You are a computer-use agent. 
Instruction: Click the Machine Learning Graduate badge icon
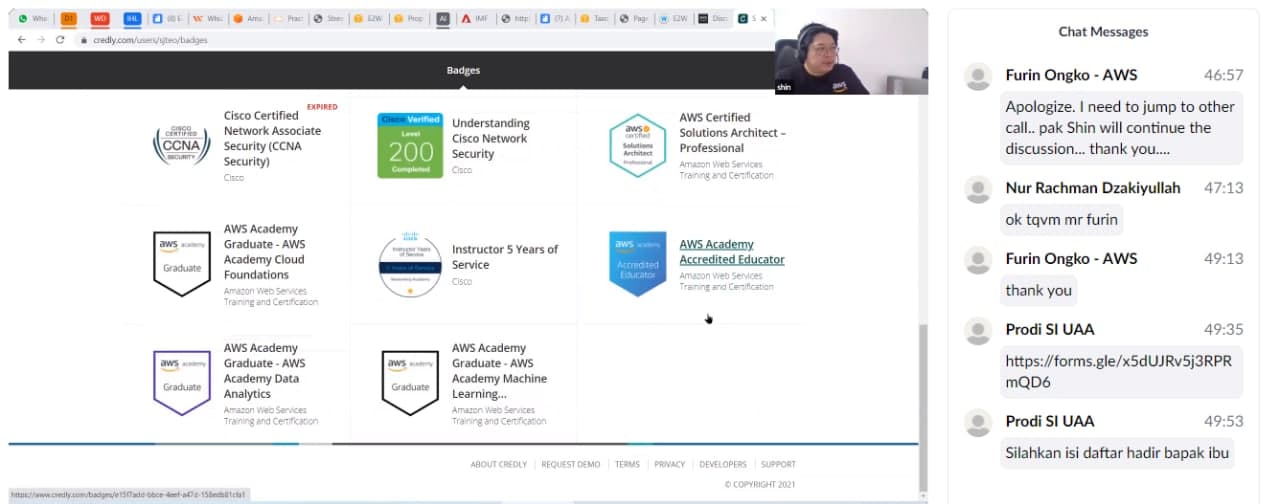pyautogui.click(x=410, y=383)
